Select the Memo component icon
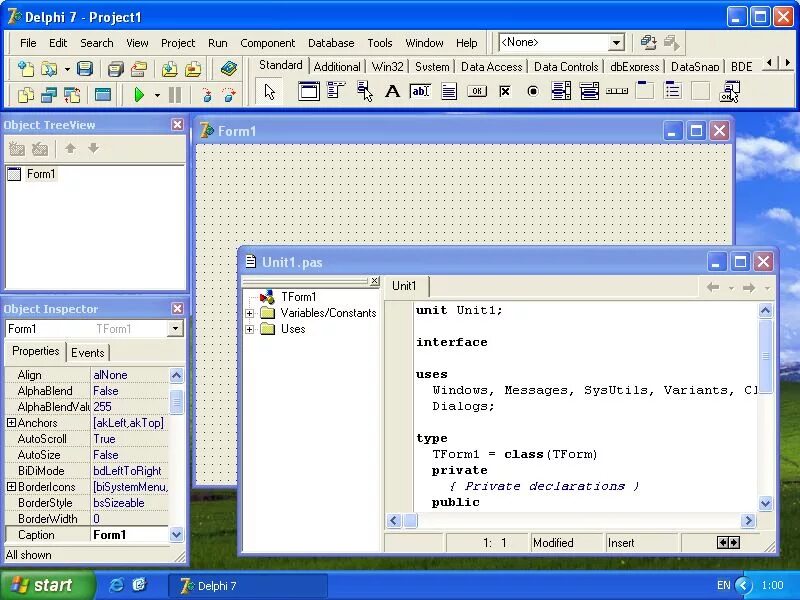The image size is (800, 600). point(449,92)
